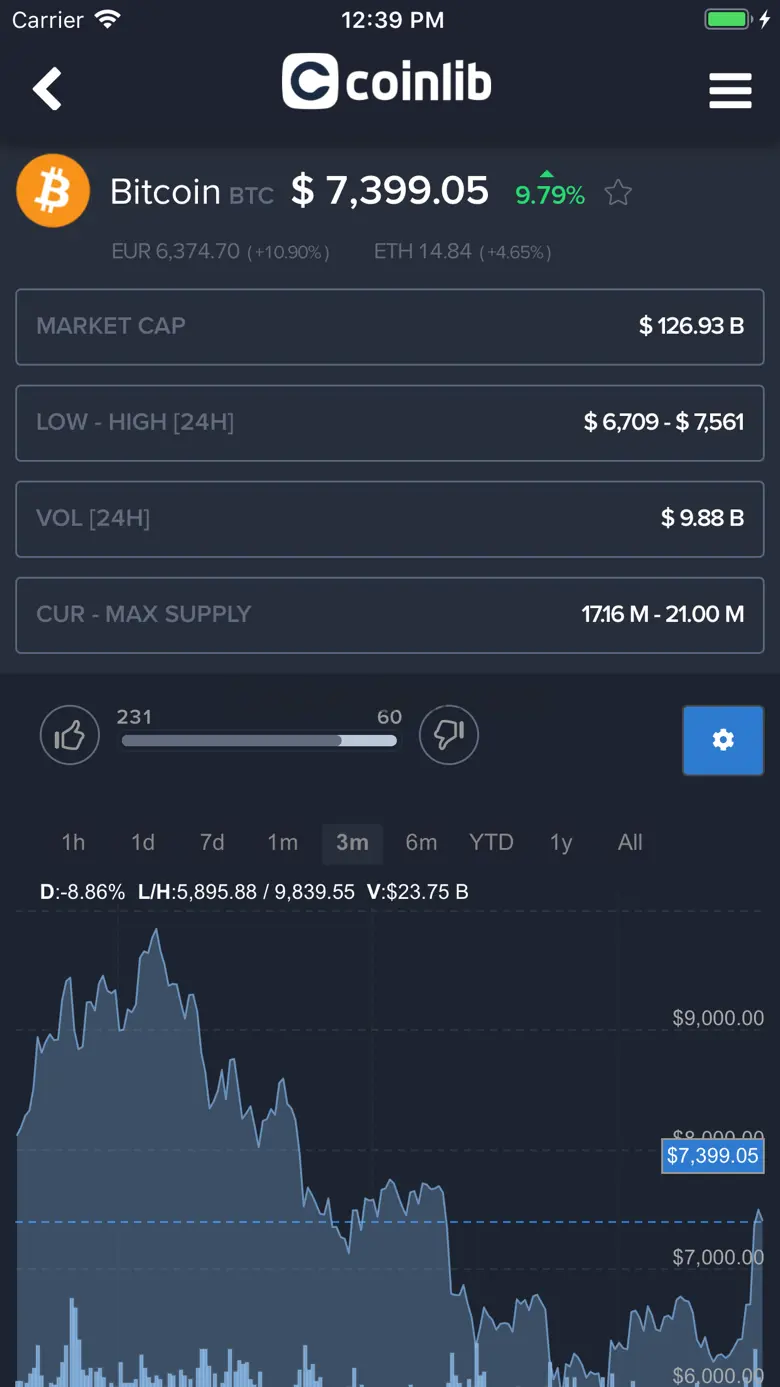This screenshot has width=780, height=1387.
Task: Select the 1d chart range
Action: click(143, 843)
